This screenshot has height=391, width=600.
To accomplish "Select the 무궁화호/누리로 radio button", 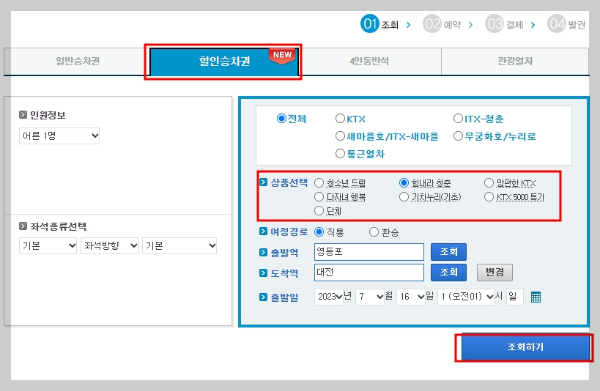I will pyautogui.click(x=458, y=136).
